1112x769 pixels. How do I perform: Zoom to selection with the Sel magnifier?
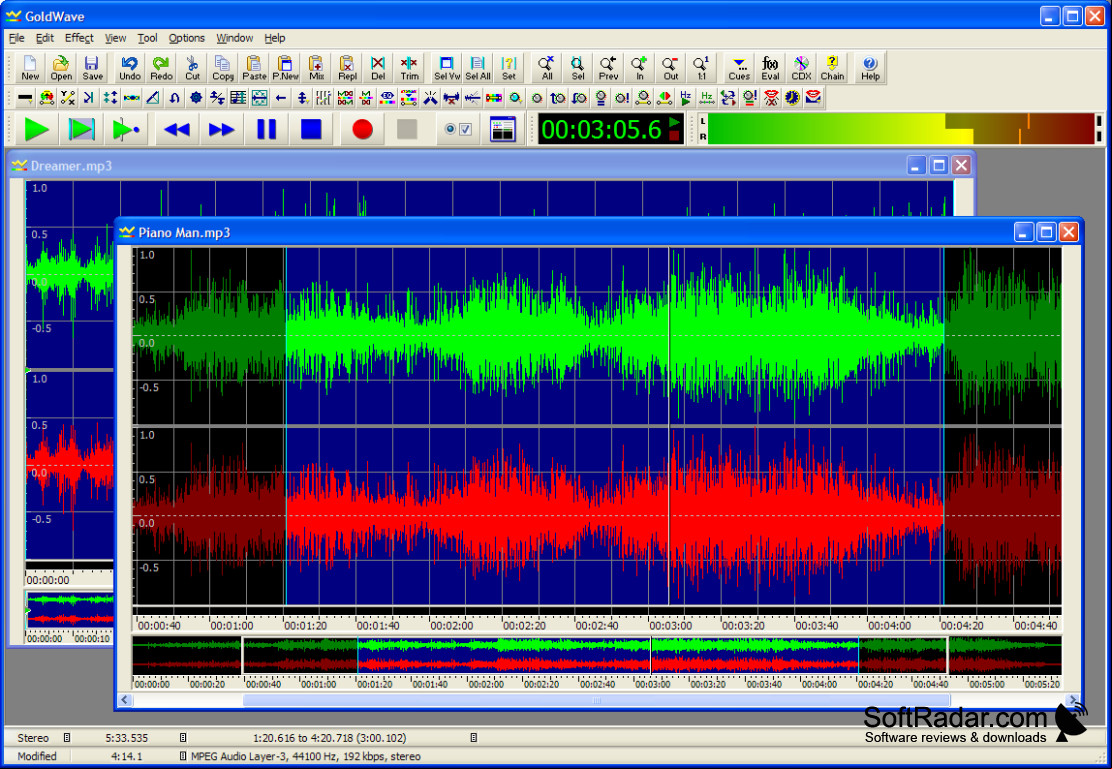click(578, 67)
